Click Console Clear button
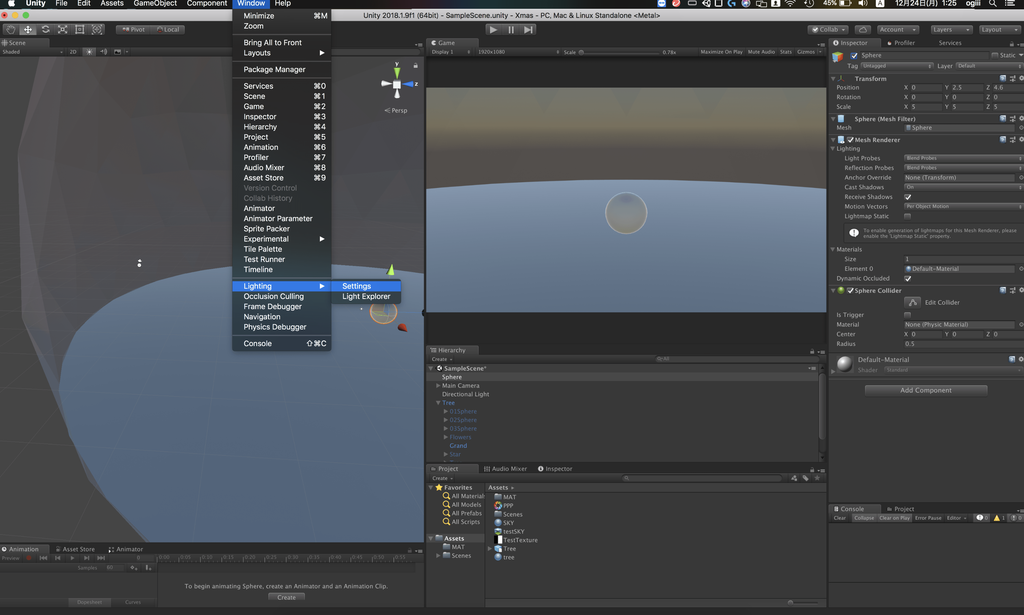 pos(840,518)
